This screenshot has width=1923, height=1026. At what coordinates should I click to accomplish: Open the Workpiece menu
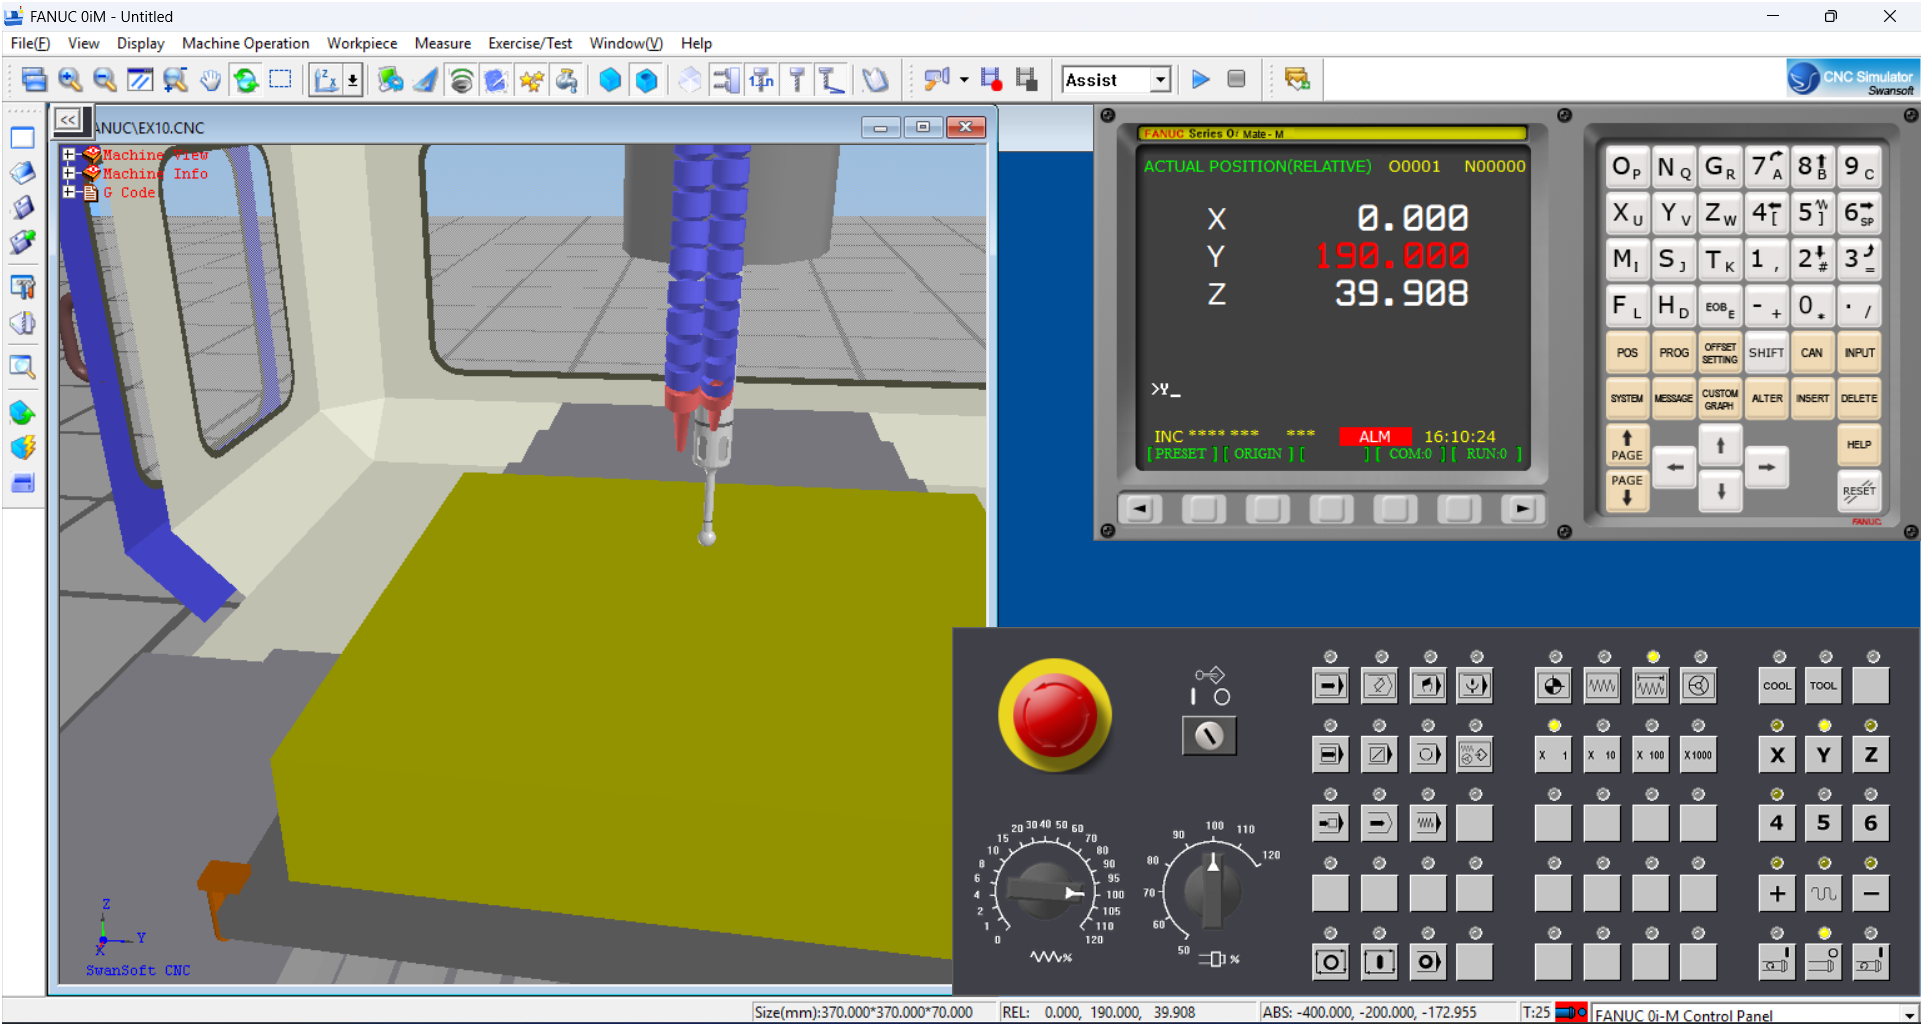pos(362,43)
